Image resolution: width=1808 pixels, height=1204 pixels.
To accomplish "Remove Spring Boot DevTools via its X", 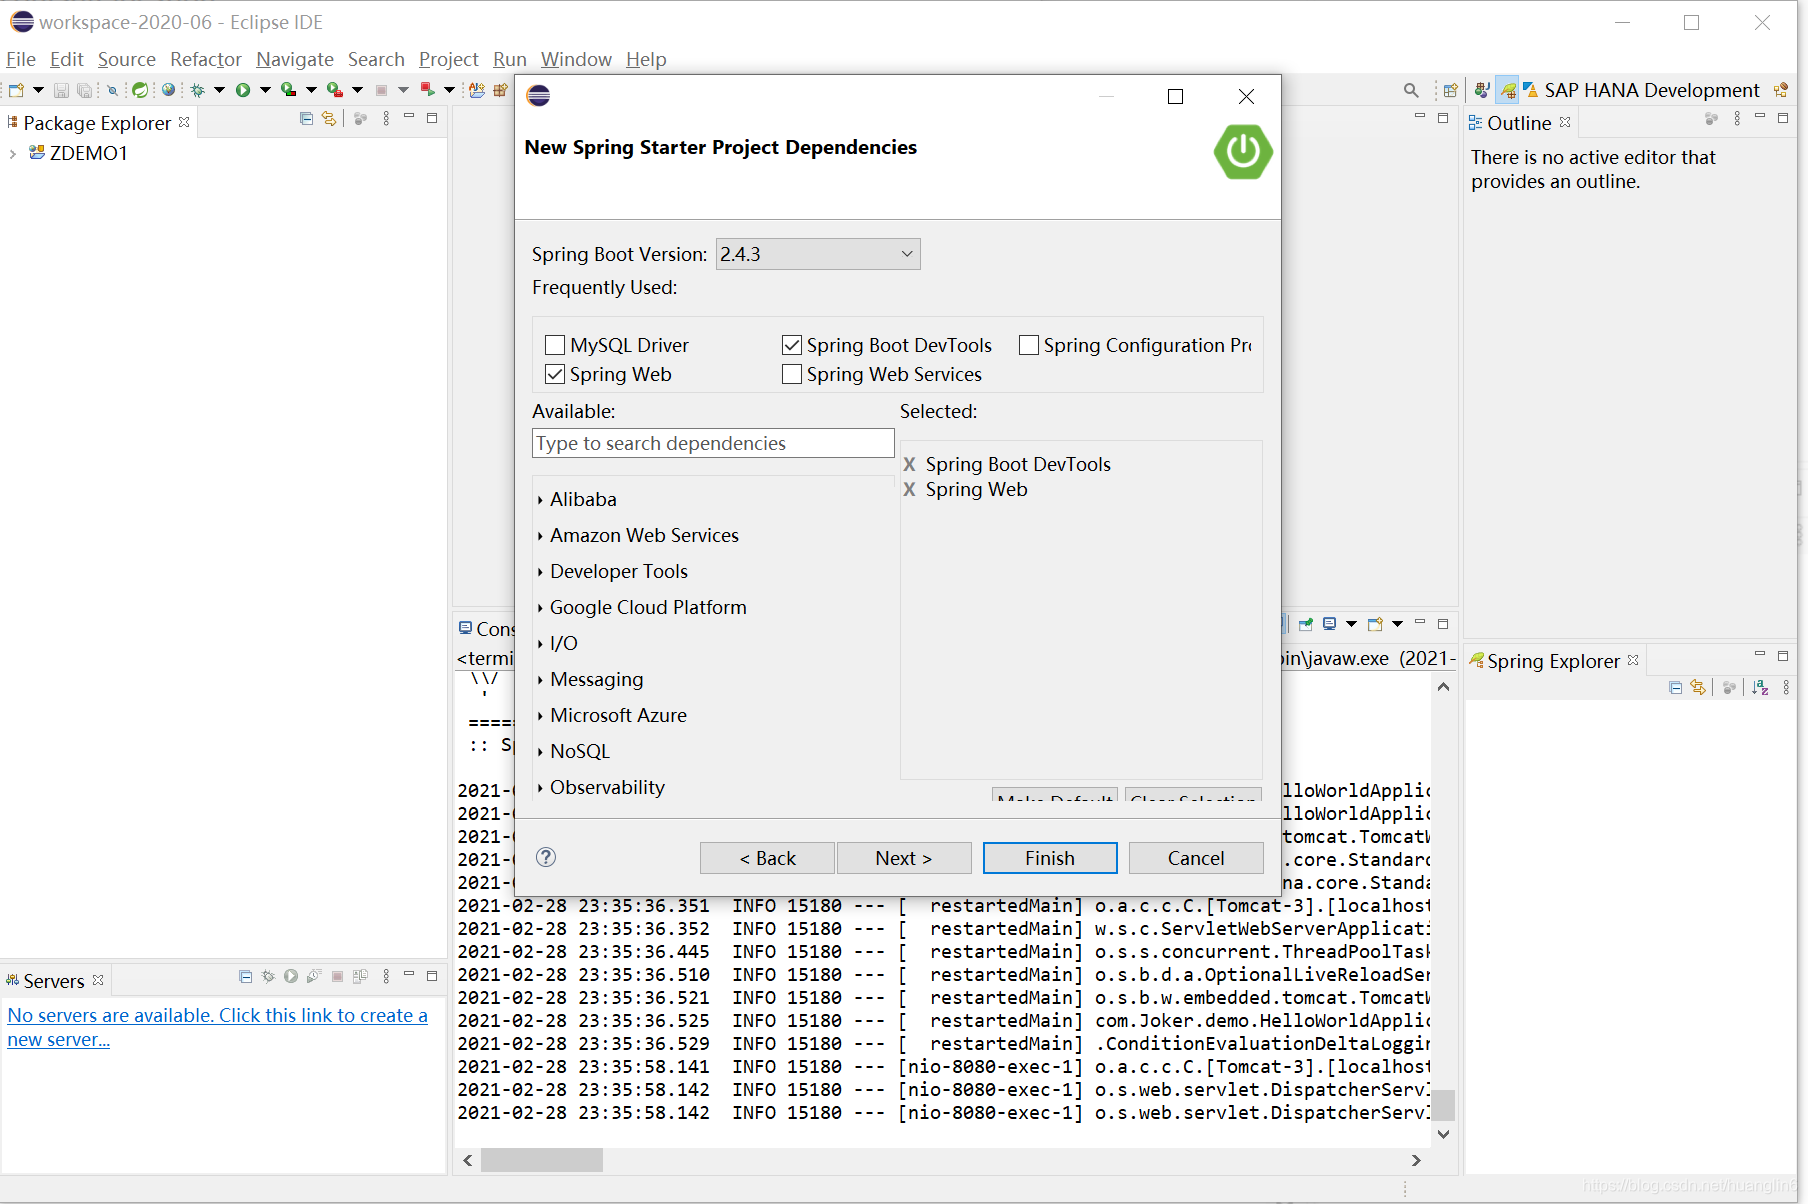I will click(909, 464).
